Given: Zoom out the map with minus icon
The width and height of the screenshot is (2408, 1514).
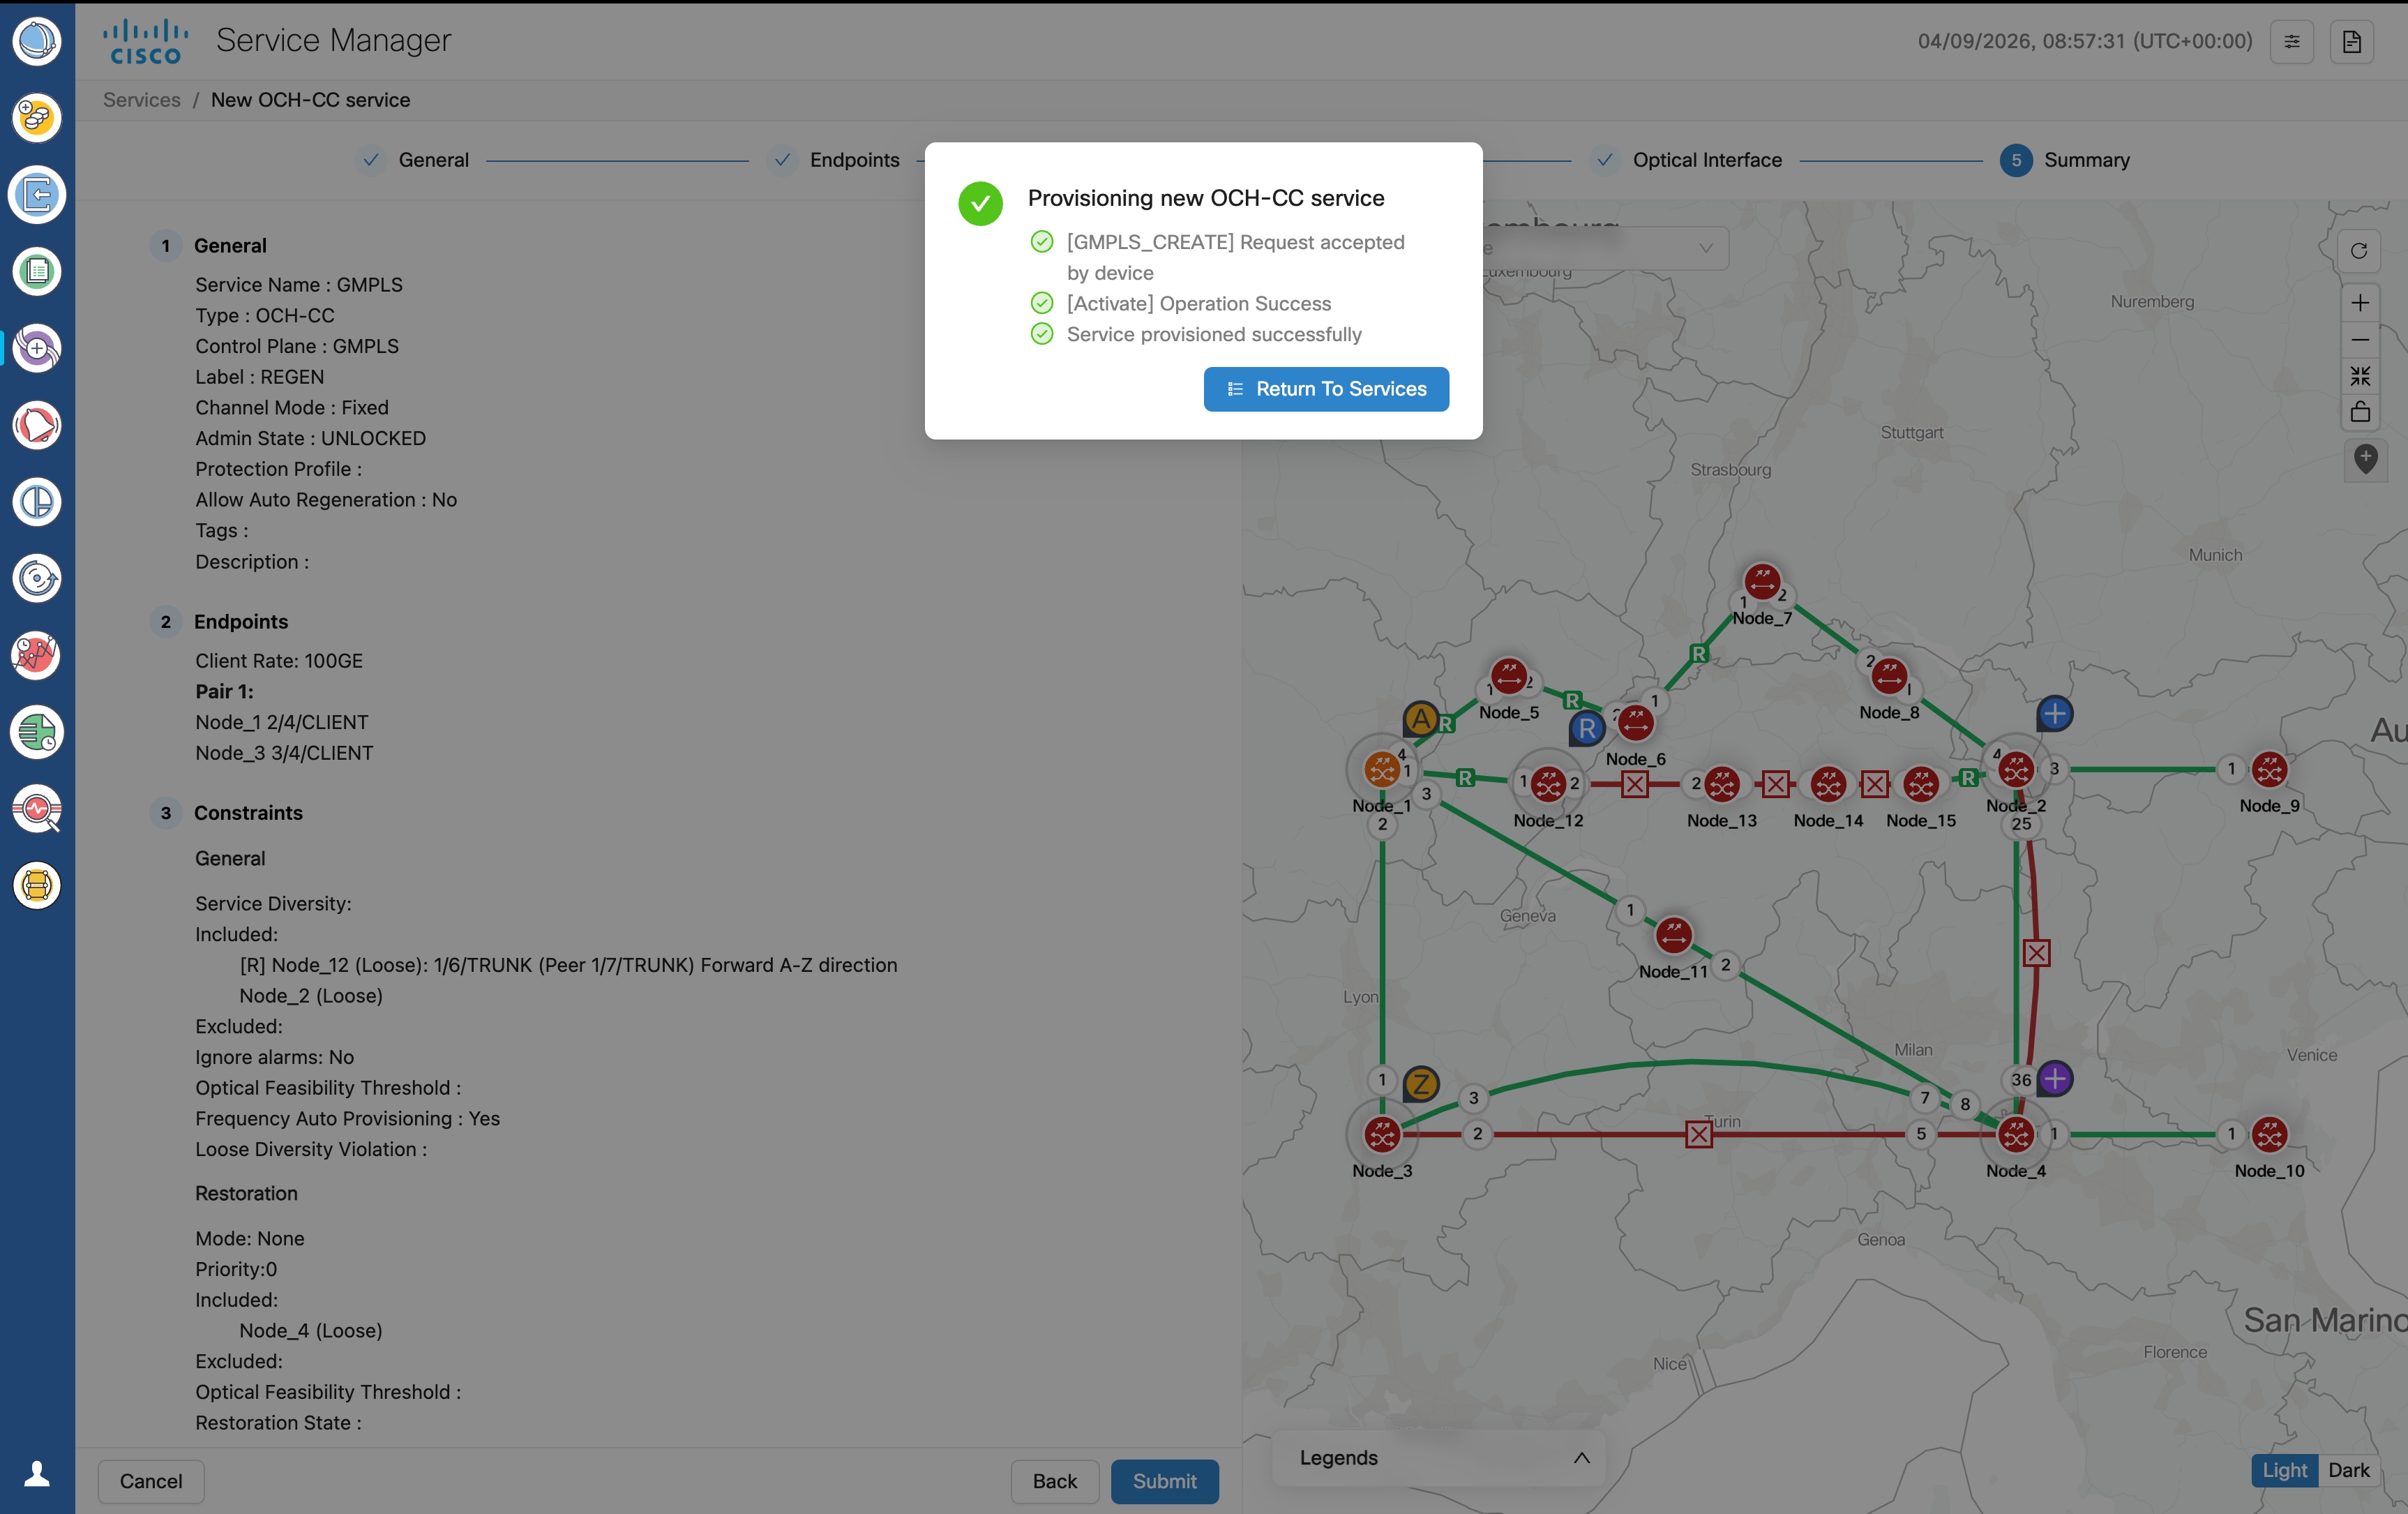Looking at the screenshot, I should point(2360,340).
